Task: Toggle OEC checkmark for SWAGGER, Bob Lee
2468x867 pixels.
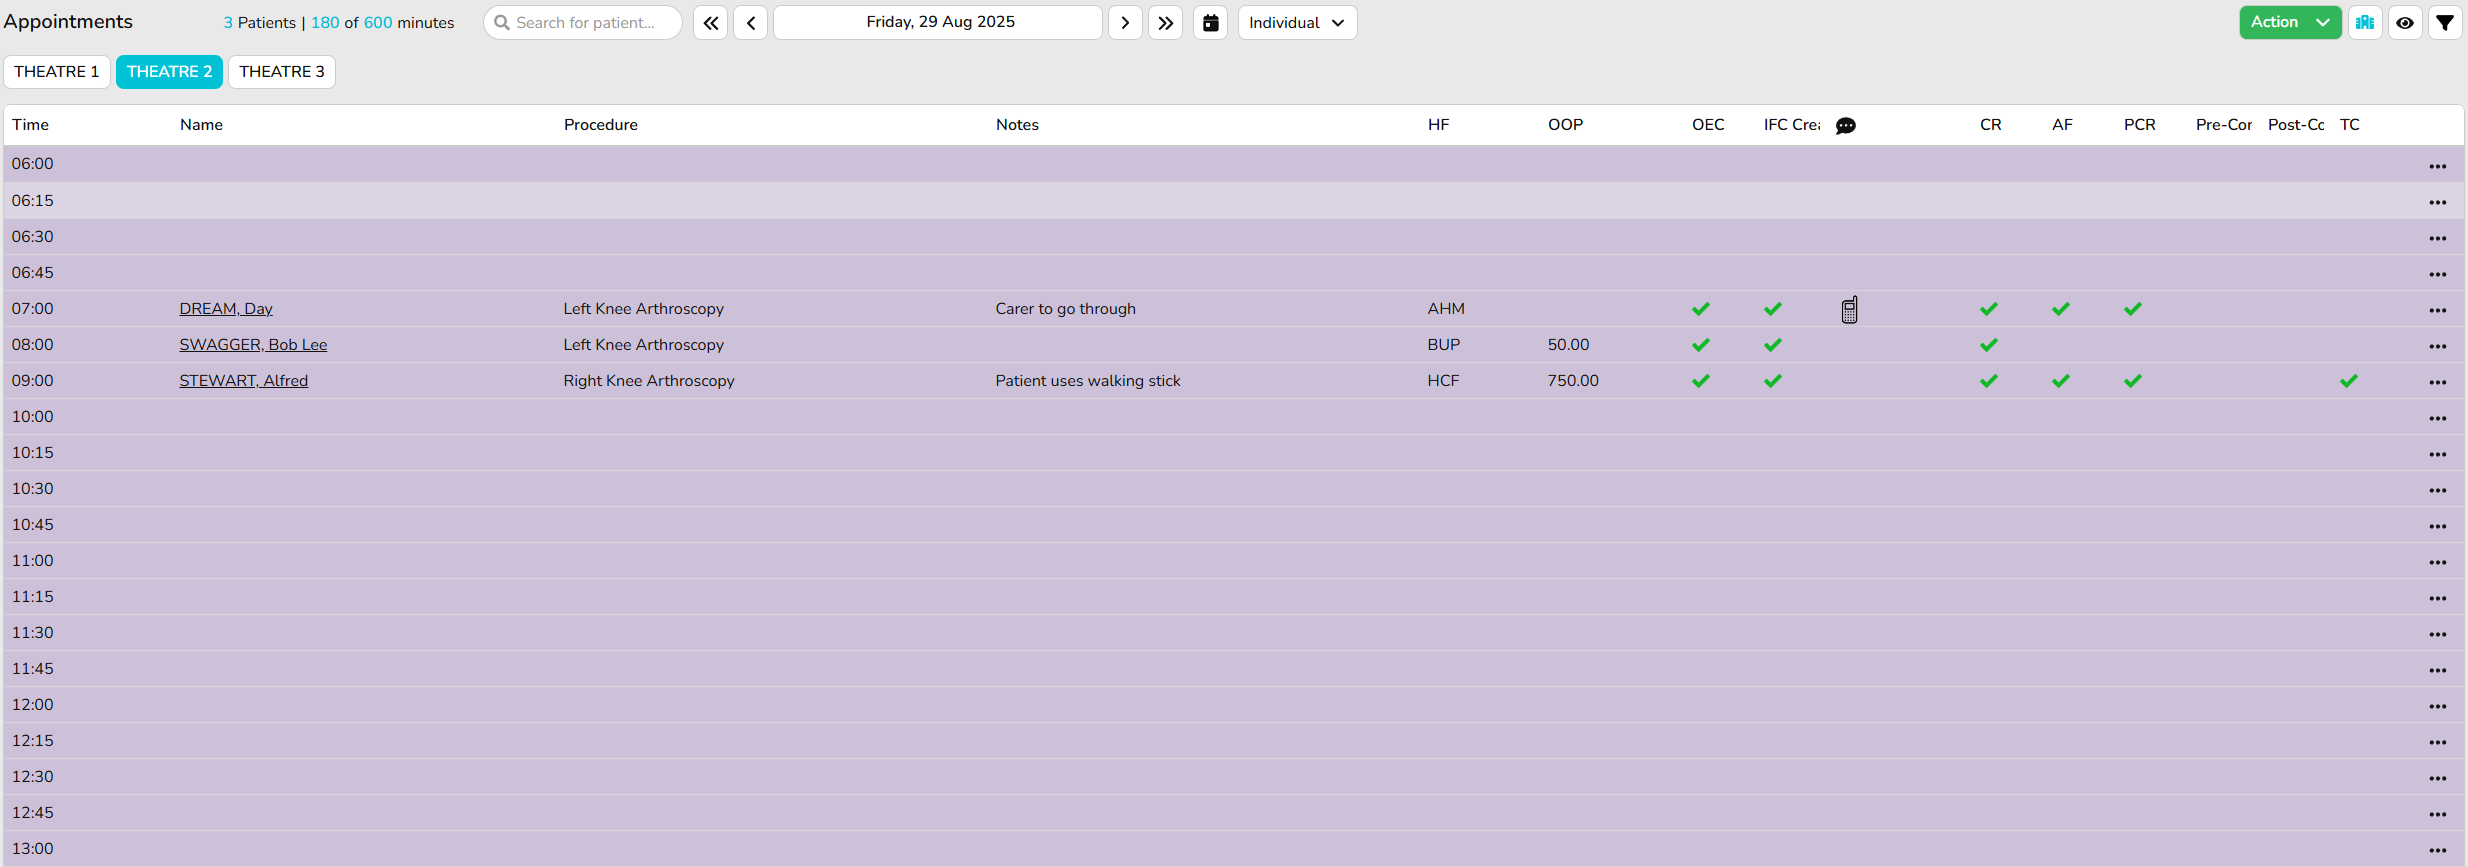Action: tap(1701, 345)
